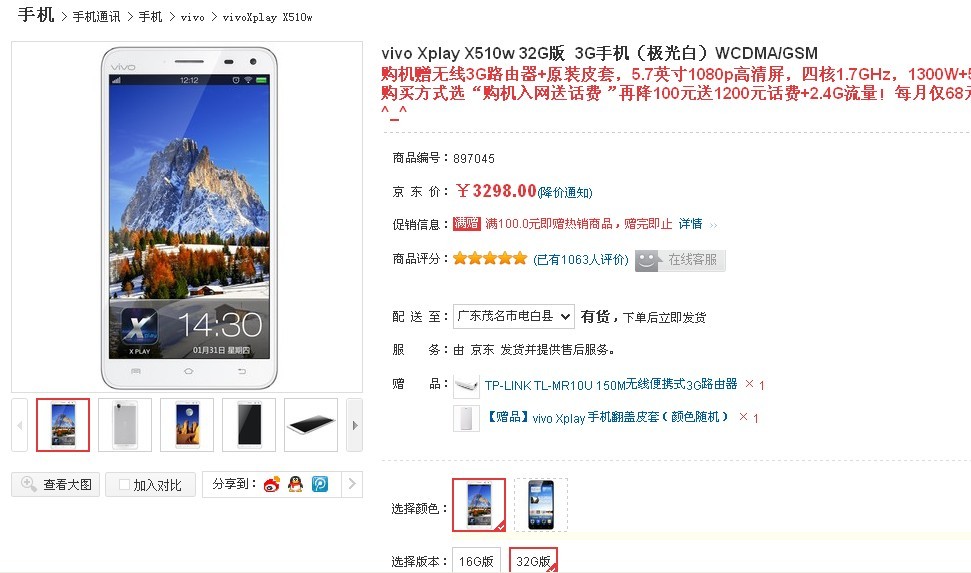The width and height of the screenshot is (971, 573).
Task: Expand more share options arrow
Action: (352, 484)
